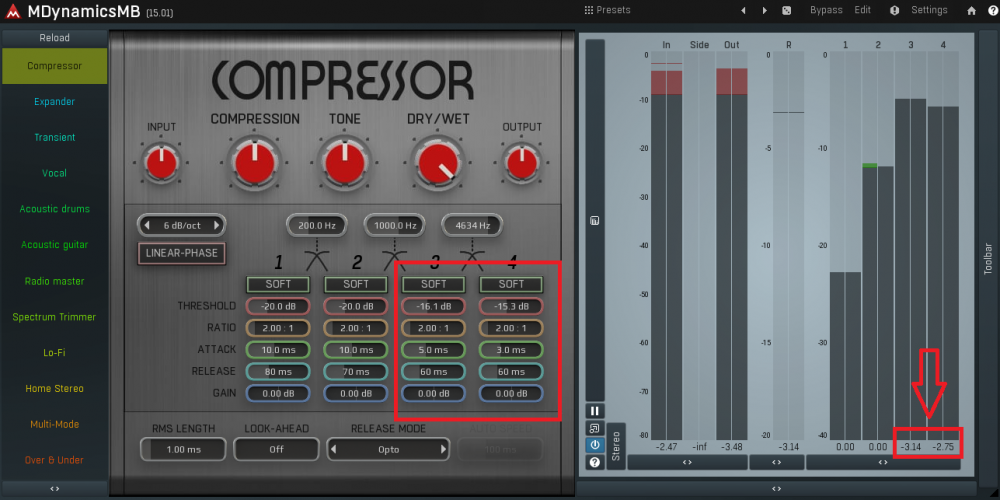Select the Spectrum Trimmer preset
This screenshot has height=500, width=1000.
[54, 316]
